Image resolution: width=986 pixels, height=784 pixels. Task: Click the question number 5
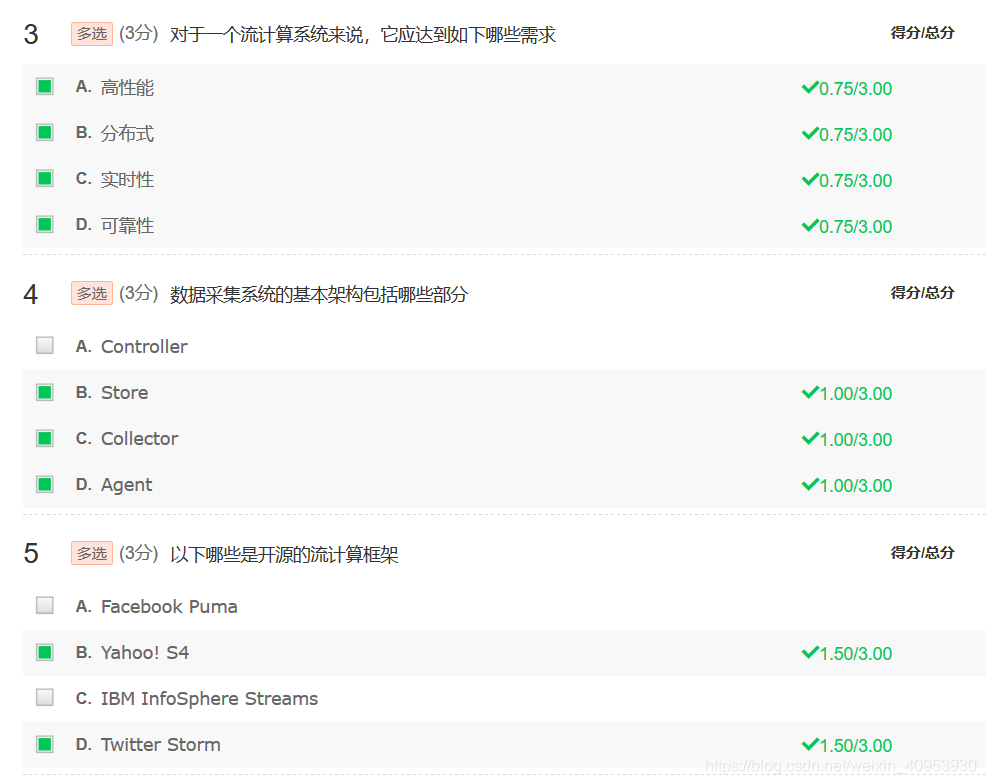point(31,554)
